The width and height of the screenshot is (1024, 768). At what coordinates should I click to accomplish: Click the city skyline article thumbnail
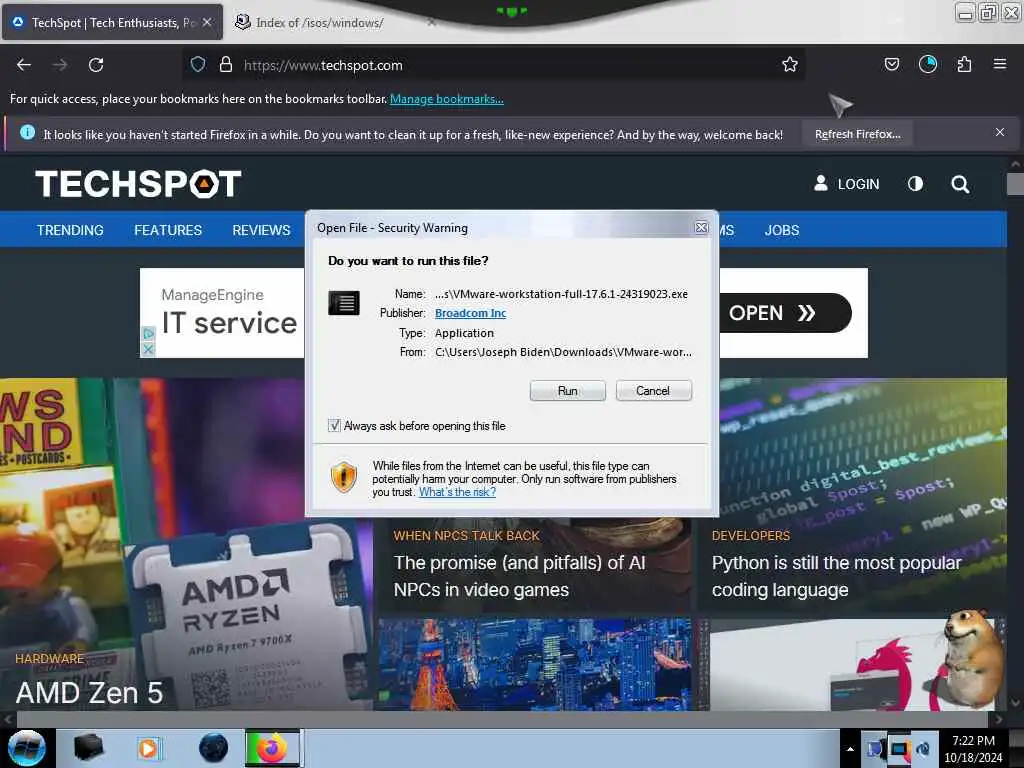coord(535,664)
